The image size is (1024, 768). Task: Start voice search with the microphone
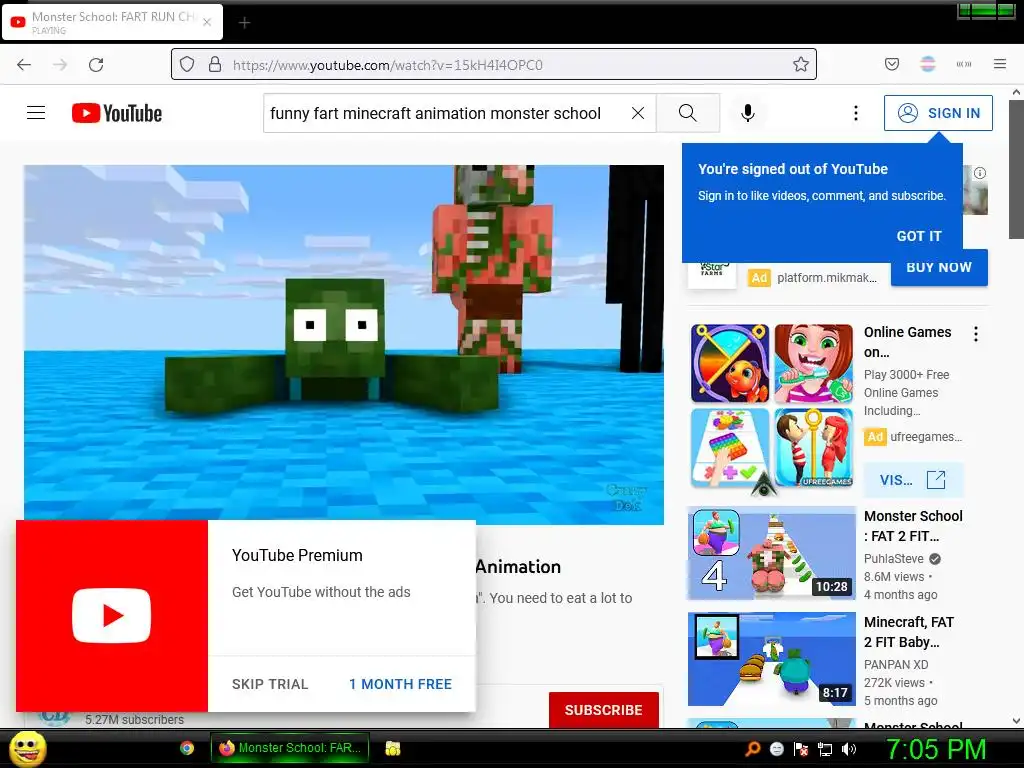pos(748,113)
